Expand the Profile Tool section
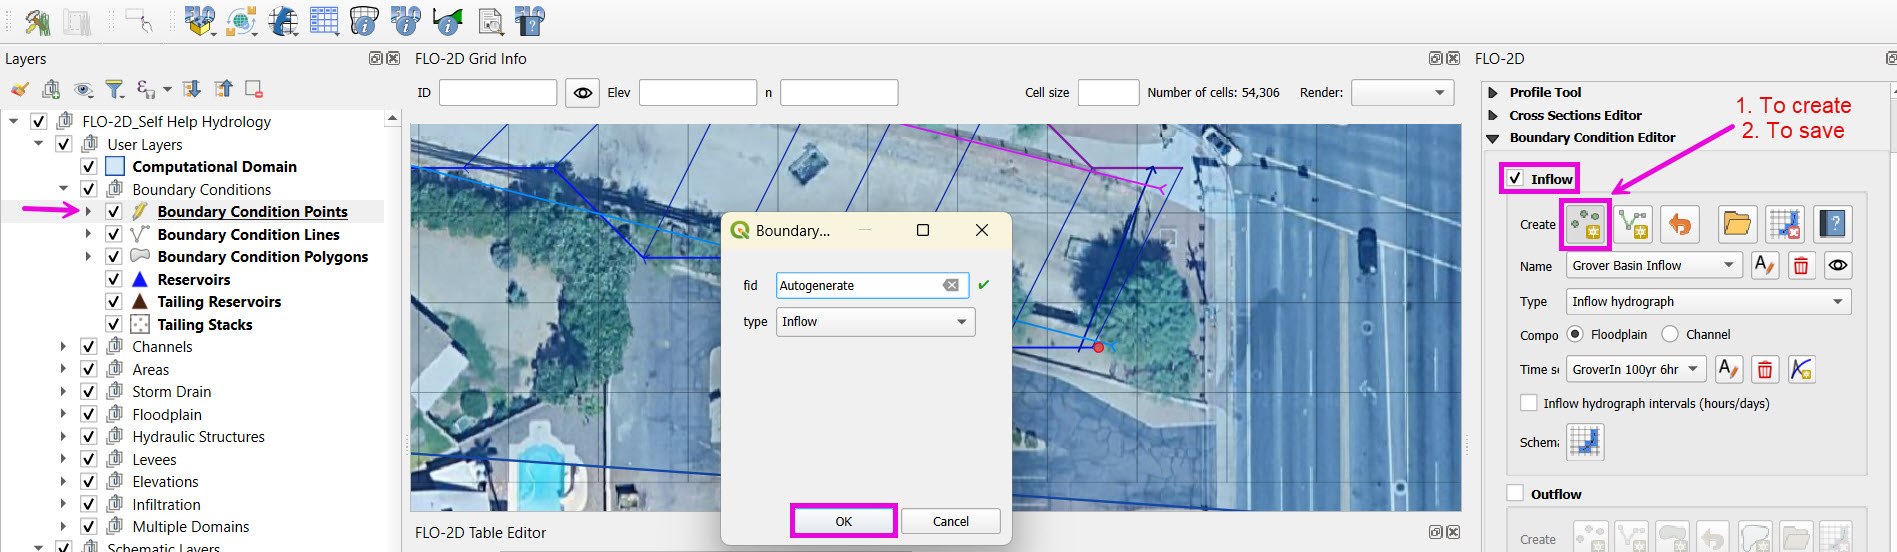Image resolution: width=1897 pixels, height=552 pixels. coord(1493,92)
